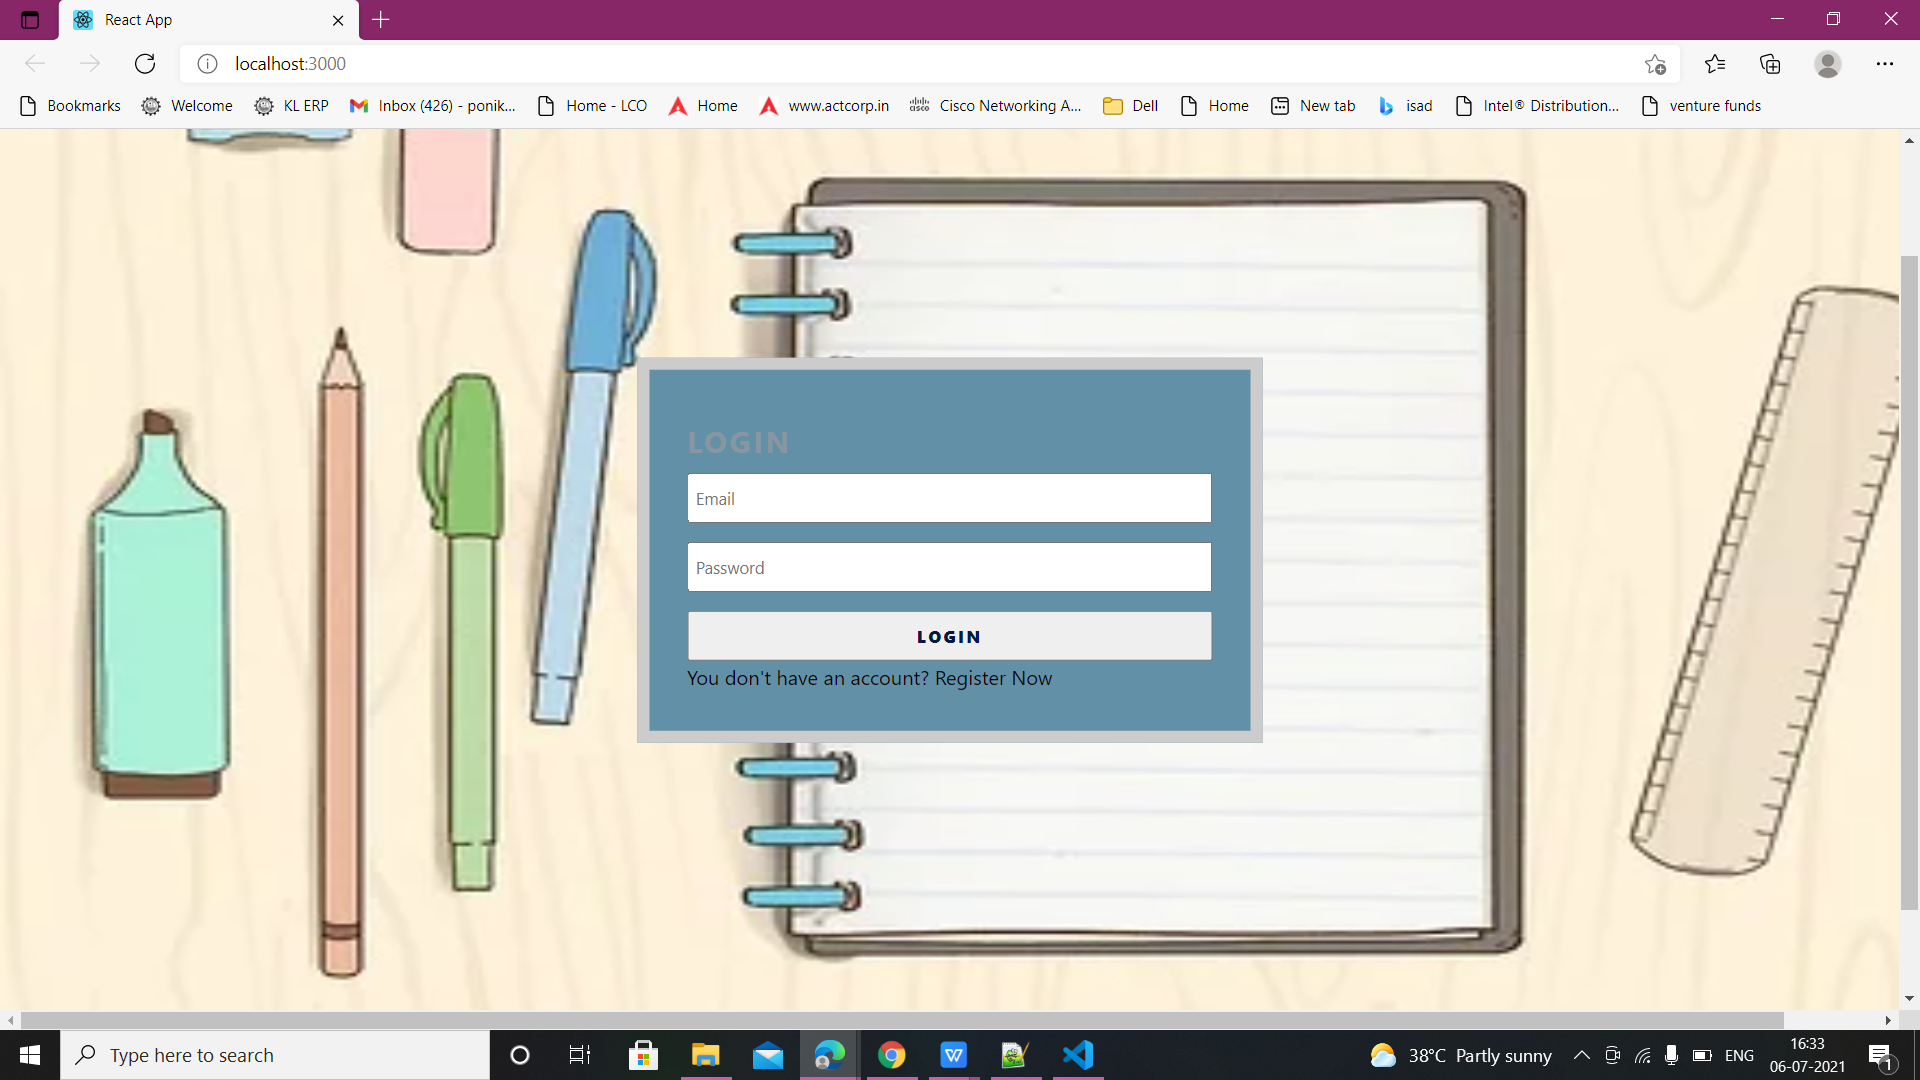Open the Dell bookmarks folder

[1131, 106]
